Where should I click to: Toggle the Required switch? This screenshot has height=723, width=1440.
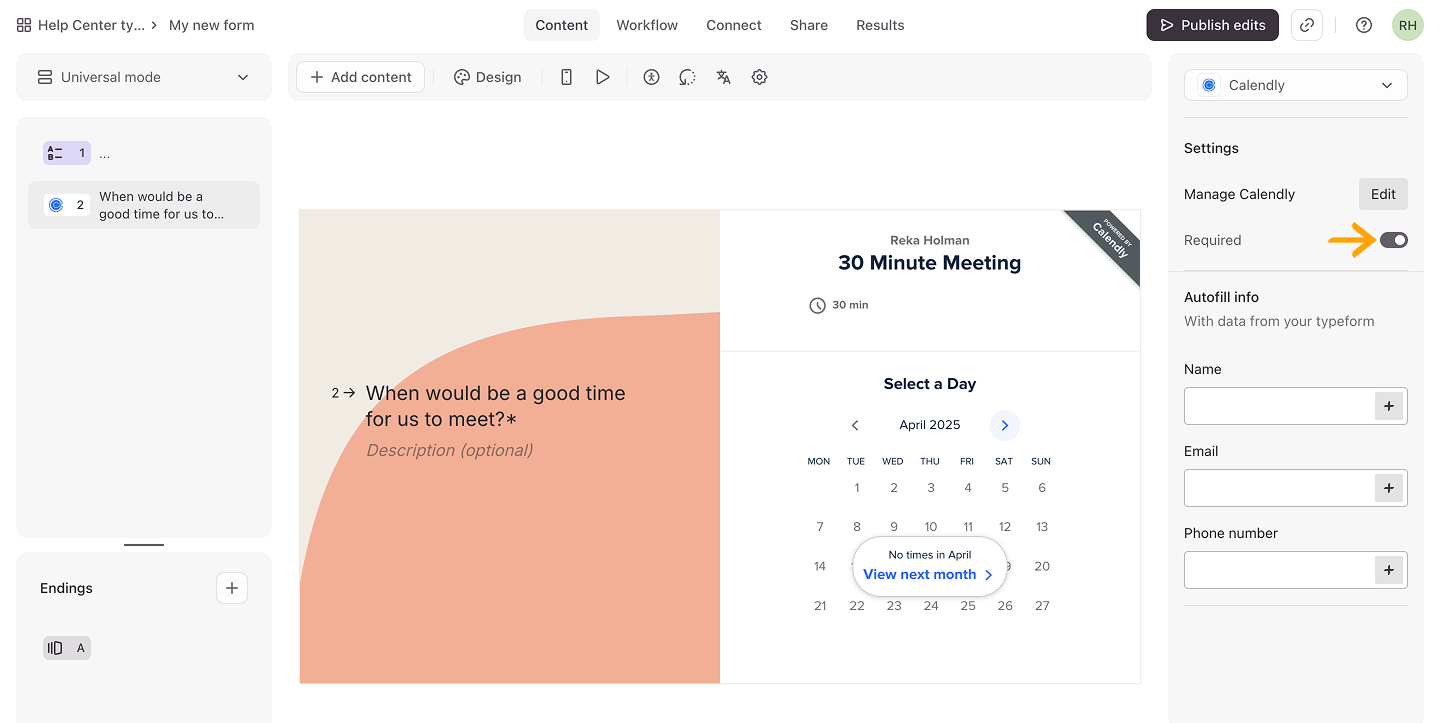1394,240
